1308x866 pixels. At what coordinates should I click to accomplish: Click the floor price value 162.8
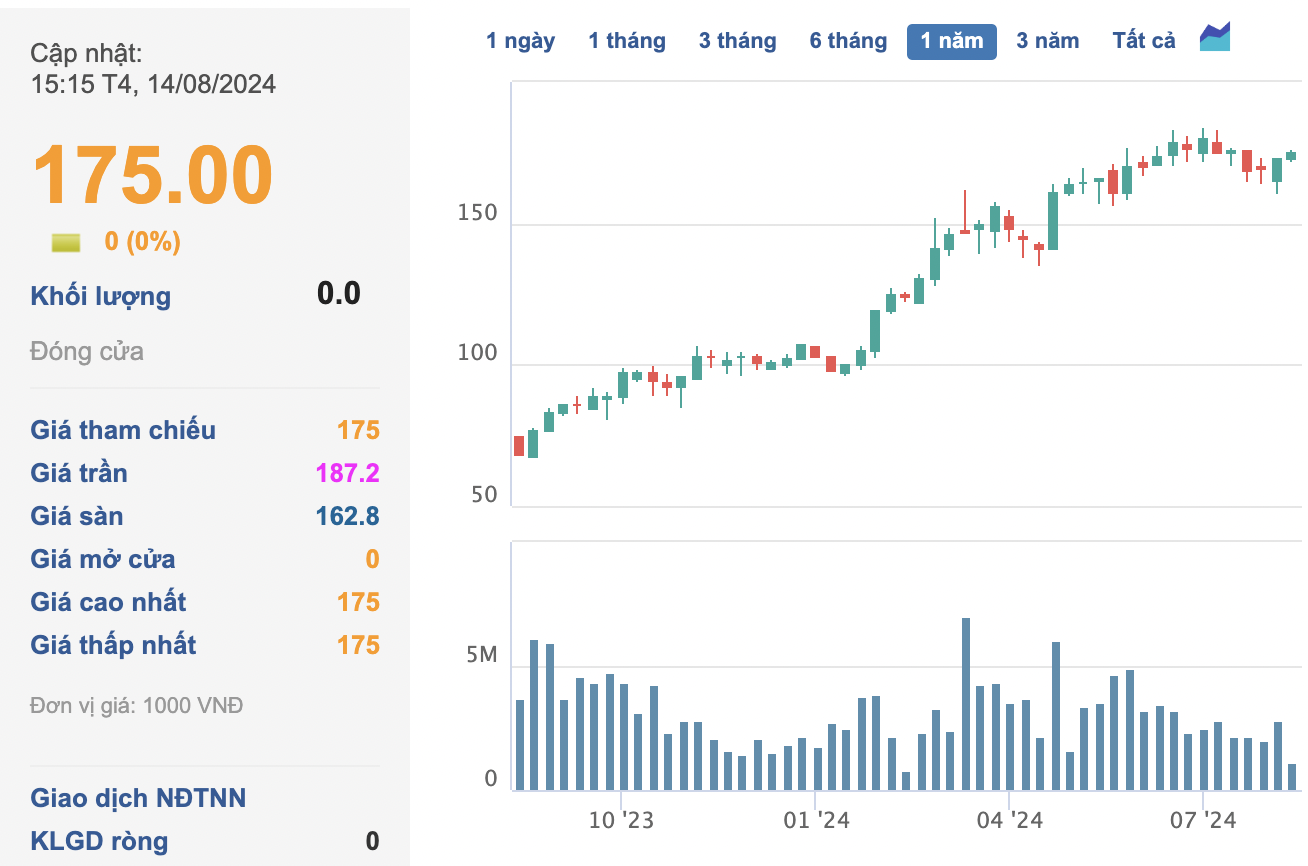click(348, 516)
